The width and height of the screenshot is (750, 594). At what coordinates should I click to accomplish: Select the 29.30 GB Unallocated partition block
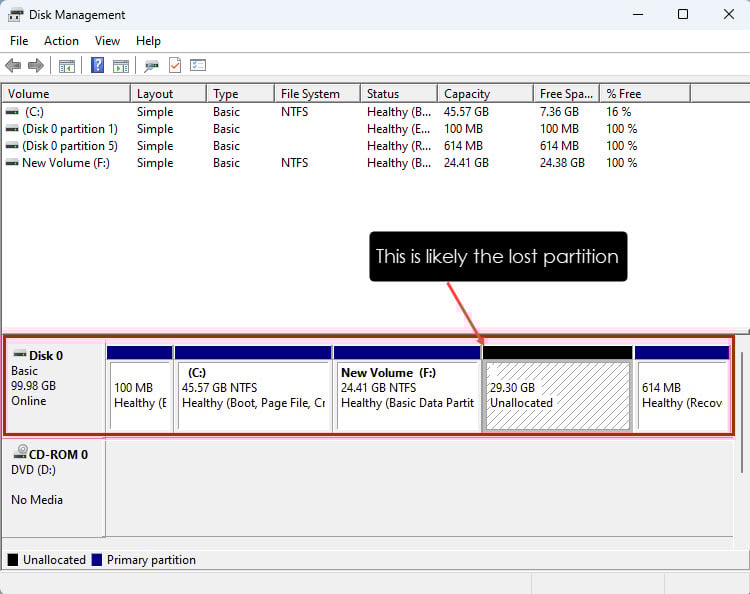[557, 395]
